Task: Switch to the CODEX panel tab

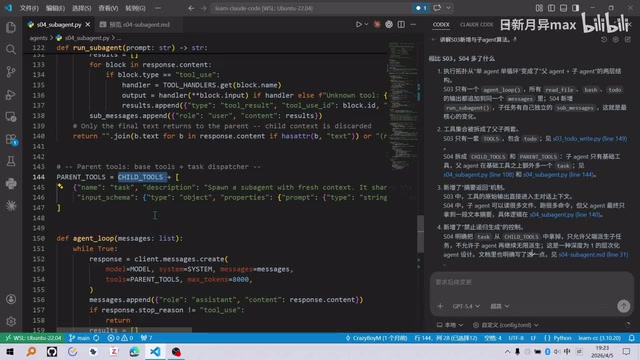Action: click(441, 24)
